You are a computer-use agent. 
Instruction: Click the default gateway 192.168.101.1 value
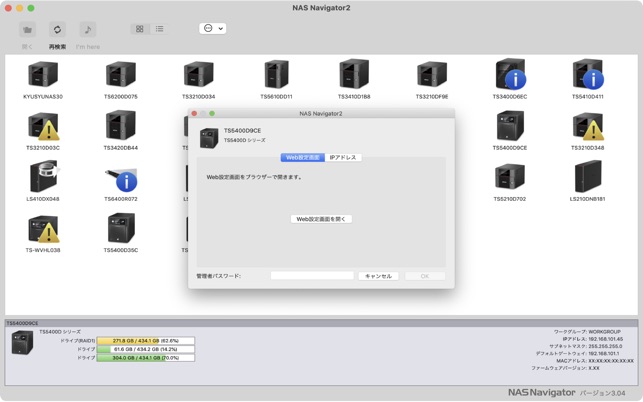(x=604, y=353)
